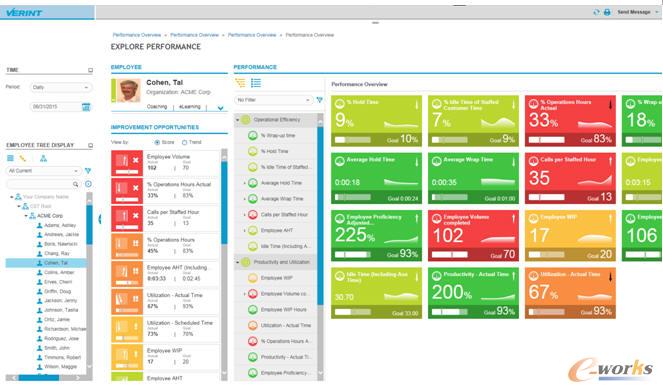The width and height of the screenshot is (663, 392).
Task: Switch employee tree to list view icon
Action: 11,158
